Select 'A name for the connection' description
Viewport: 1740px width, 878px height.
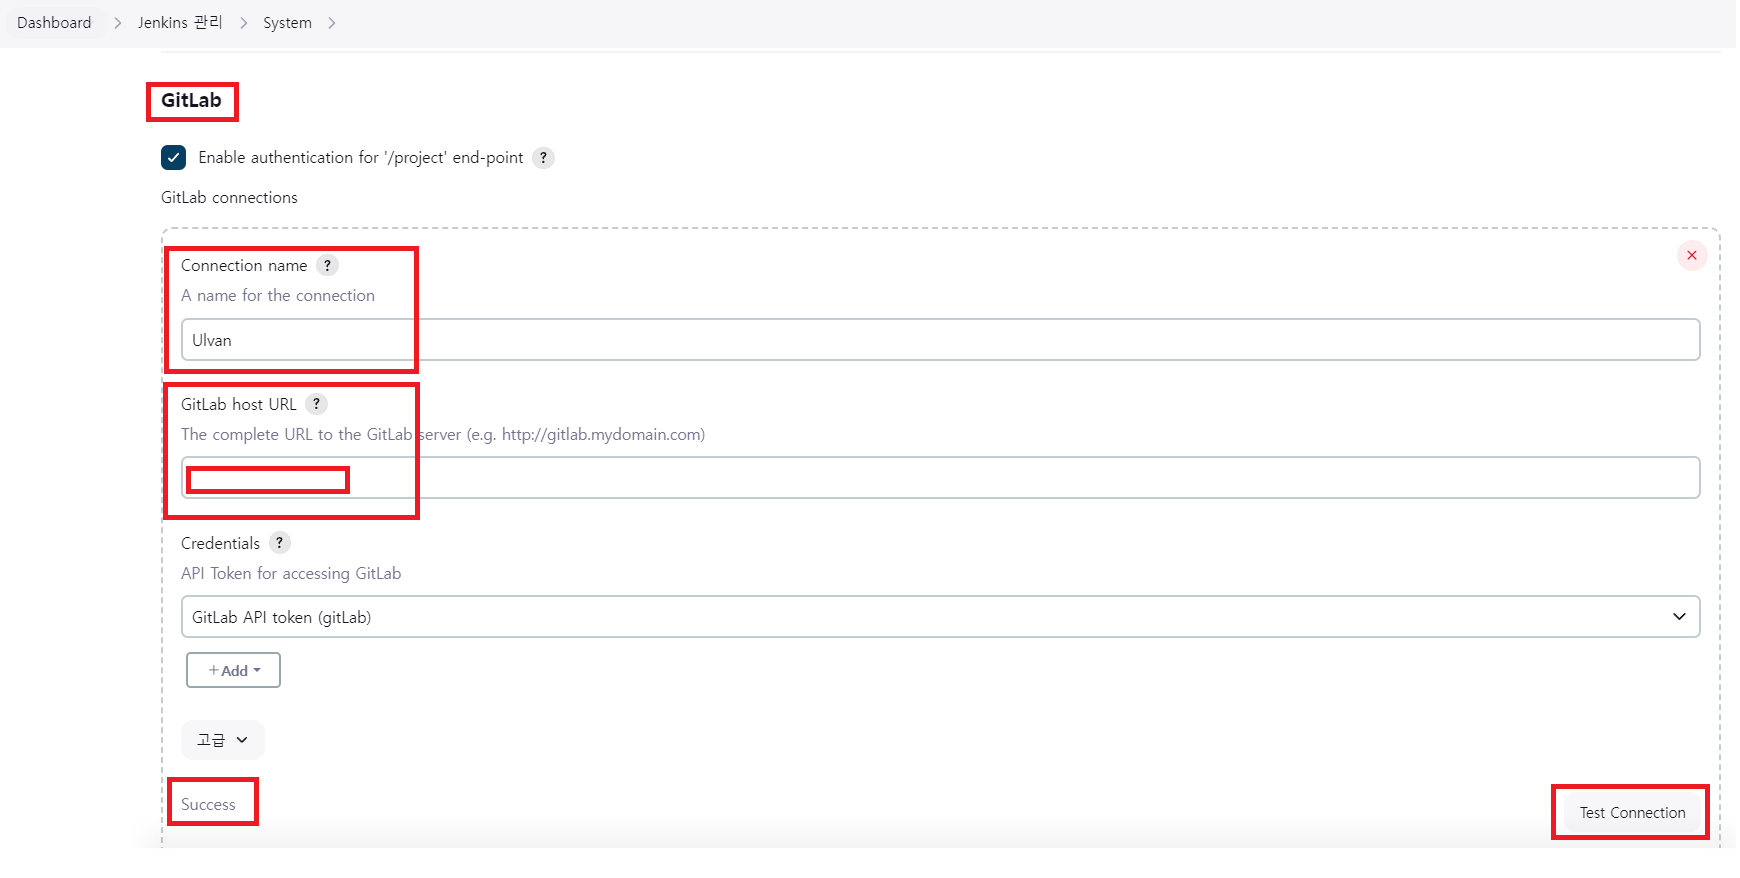[x=278, y=296]
